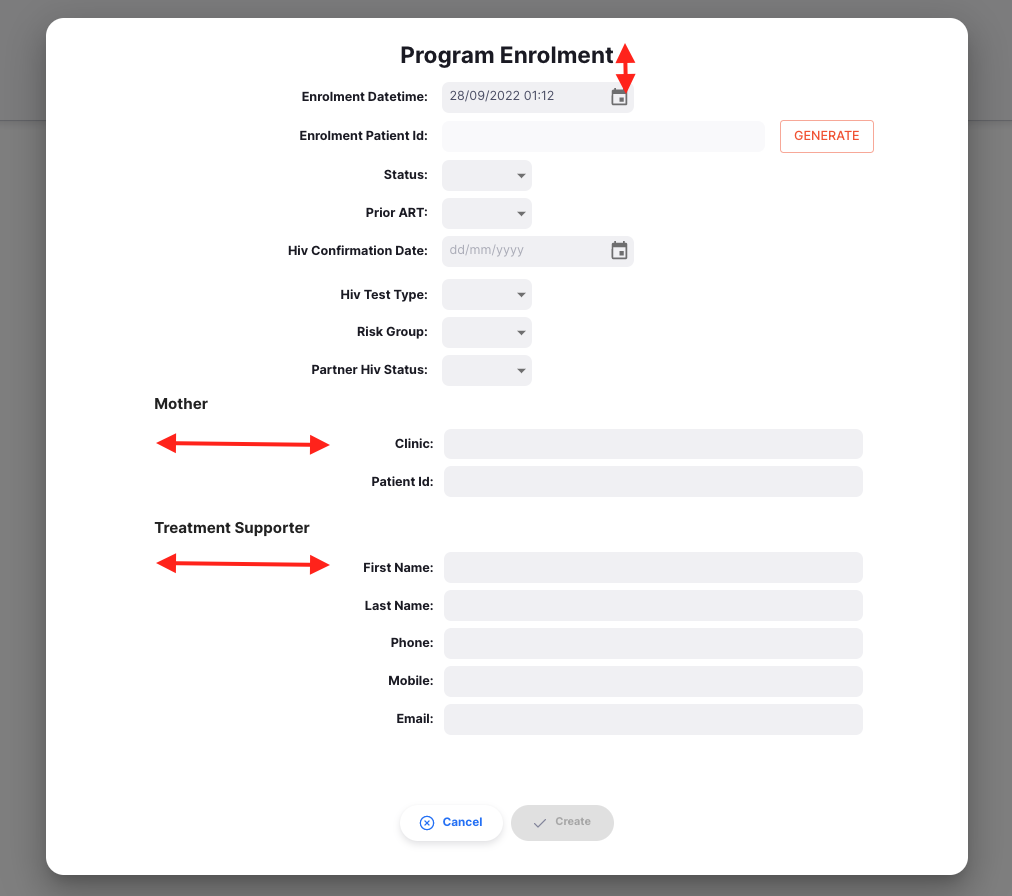The image size is (1012, 896).
Task: Click the Email input field
Action: click(652, 719)
